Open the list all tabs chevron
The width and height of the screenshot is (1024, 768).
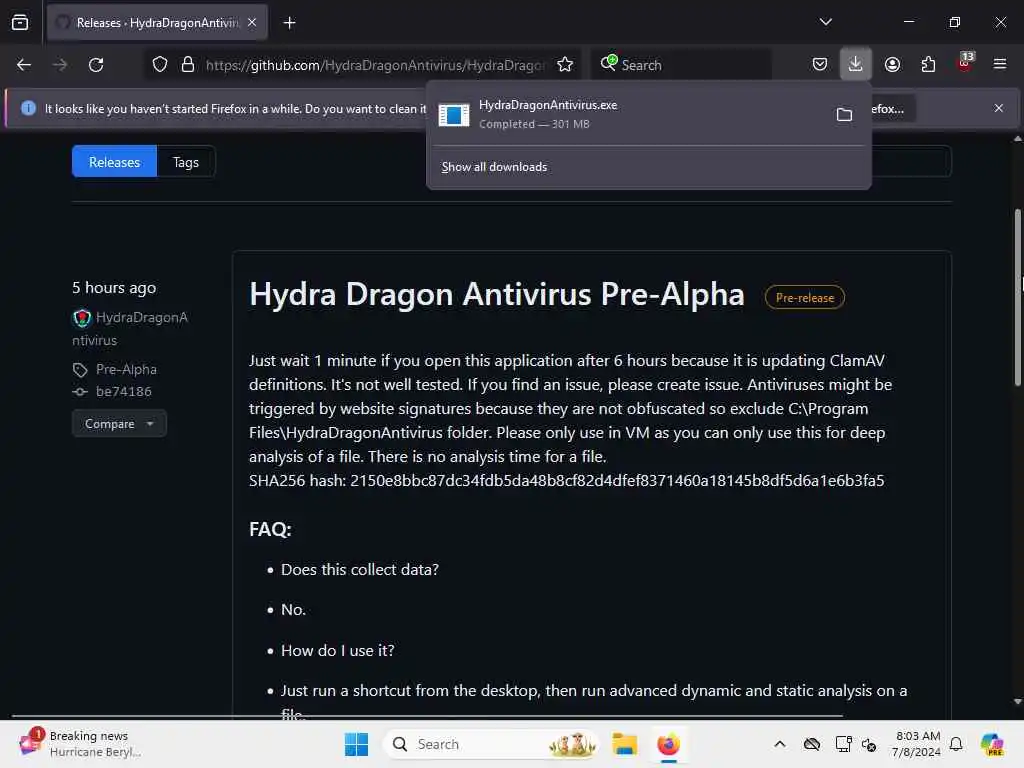coord(825,22)
